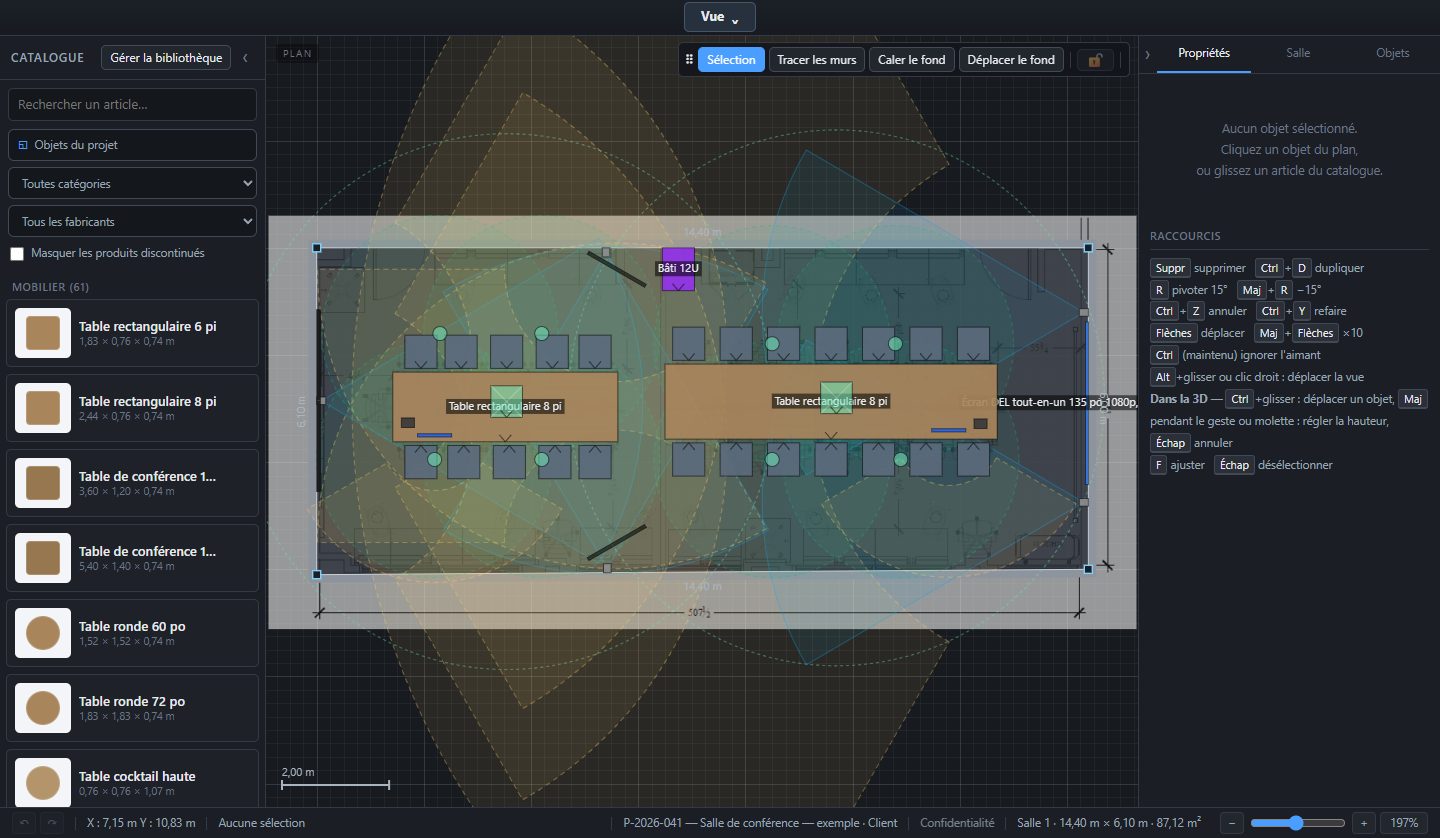Collapse the right properties panel arrow
This screenshot has height=838, width=1440.
tap(1148, 54)
